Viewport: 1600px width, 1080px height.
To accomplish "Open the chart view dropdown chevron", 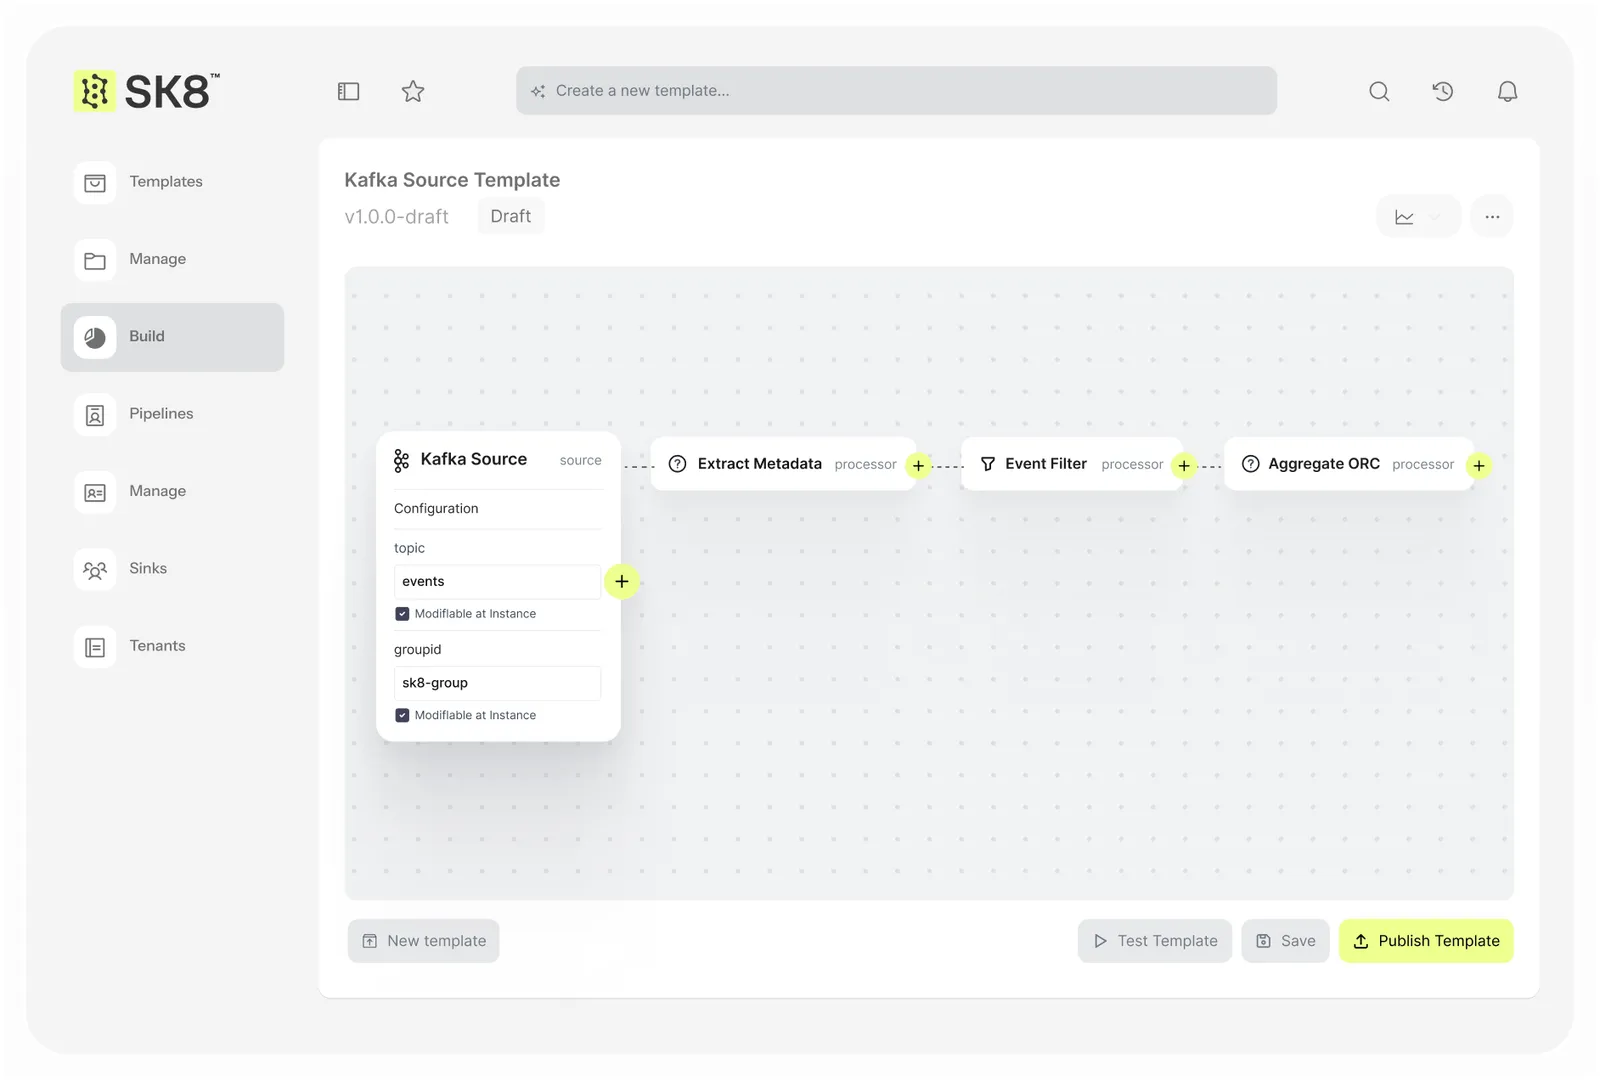I will [x=1432, y=216].
